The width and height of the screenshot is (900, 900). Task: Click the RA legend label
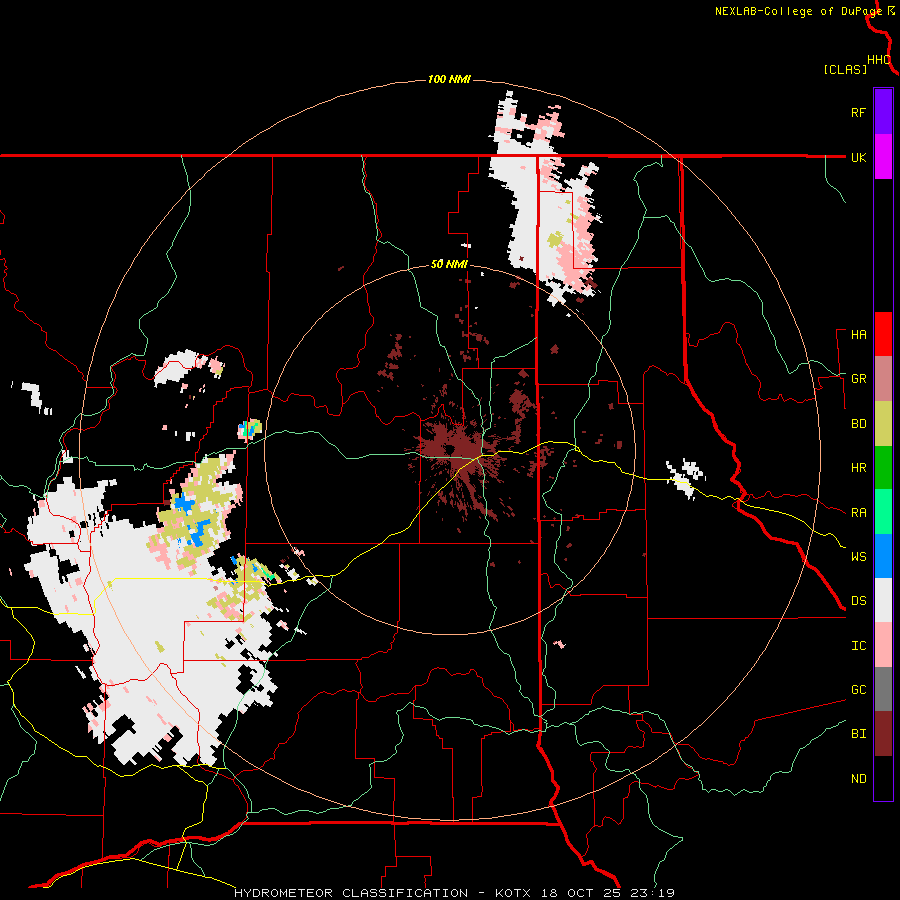[858, 513]
